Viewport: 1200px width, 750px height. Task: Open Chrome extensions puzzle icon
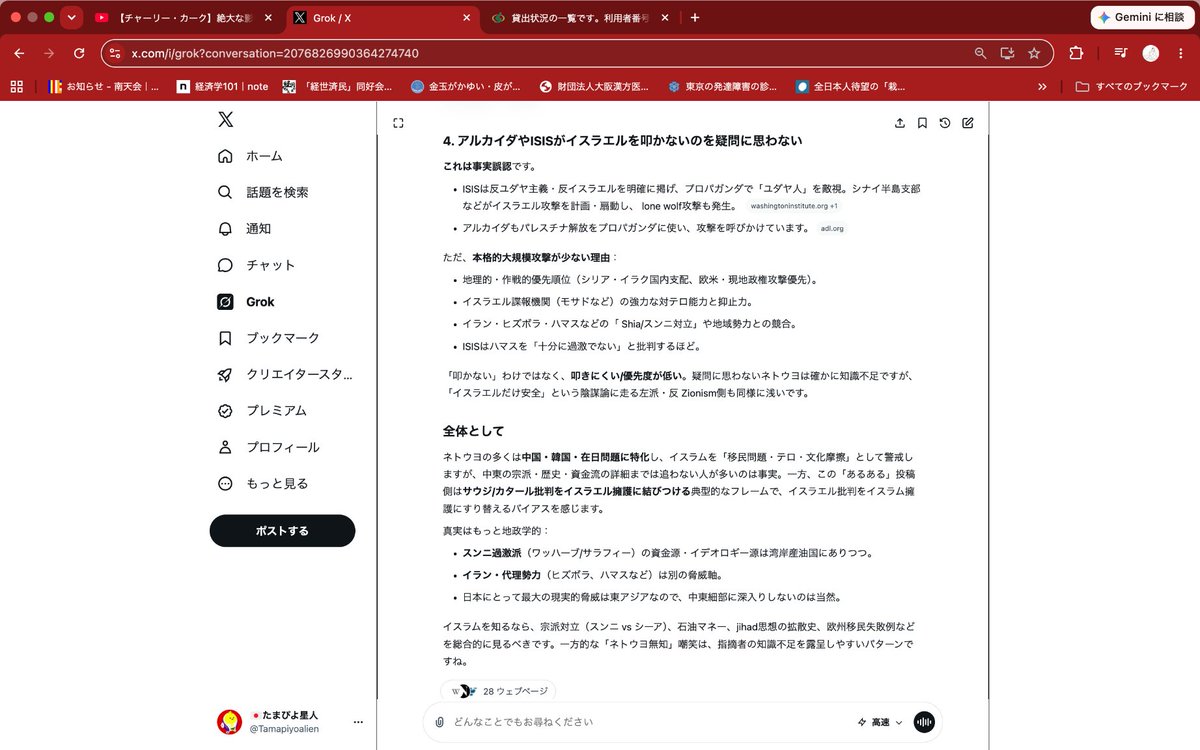pos(1076,53)
